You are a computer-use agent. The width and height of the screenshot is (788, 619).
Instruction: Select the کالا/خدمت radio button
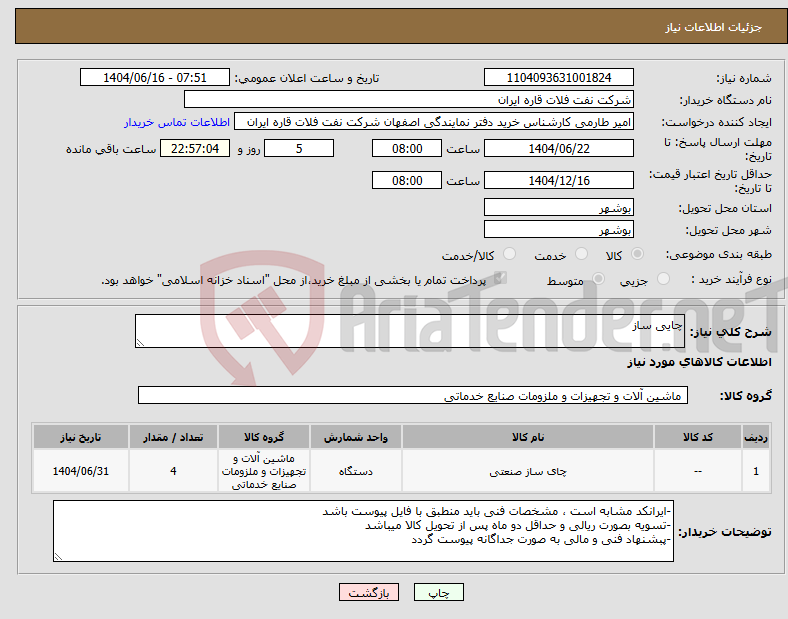(510, 254)
